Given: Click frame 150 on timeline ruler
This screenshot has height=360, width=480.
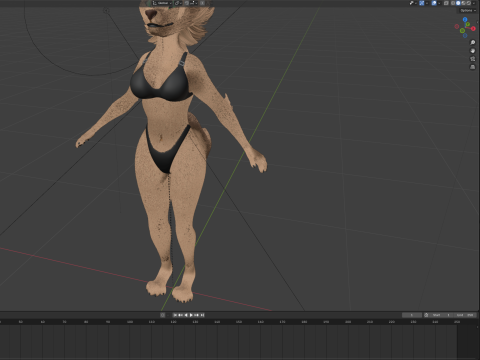Looking at the screenshot, I should click(239, 322).
